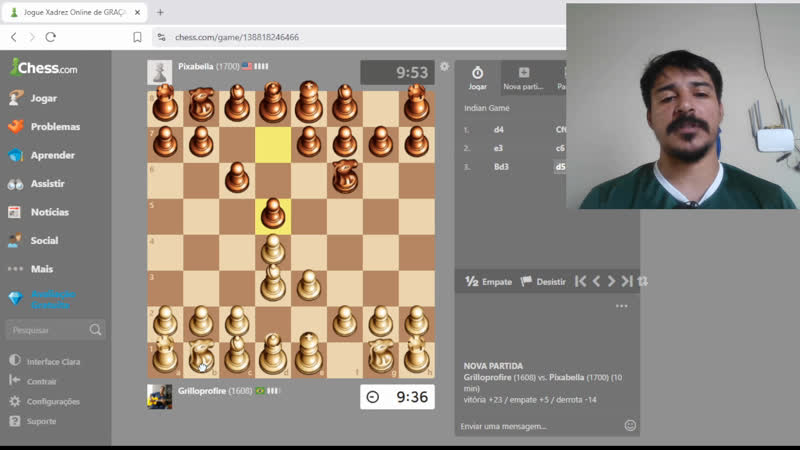800x450 pixels.
Task: Open emoji picker in chat
Action: tap(630, 426)
